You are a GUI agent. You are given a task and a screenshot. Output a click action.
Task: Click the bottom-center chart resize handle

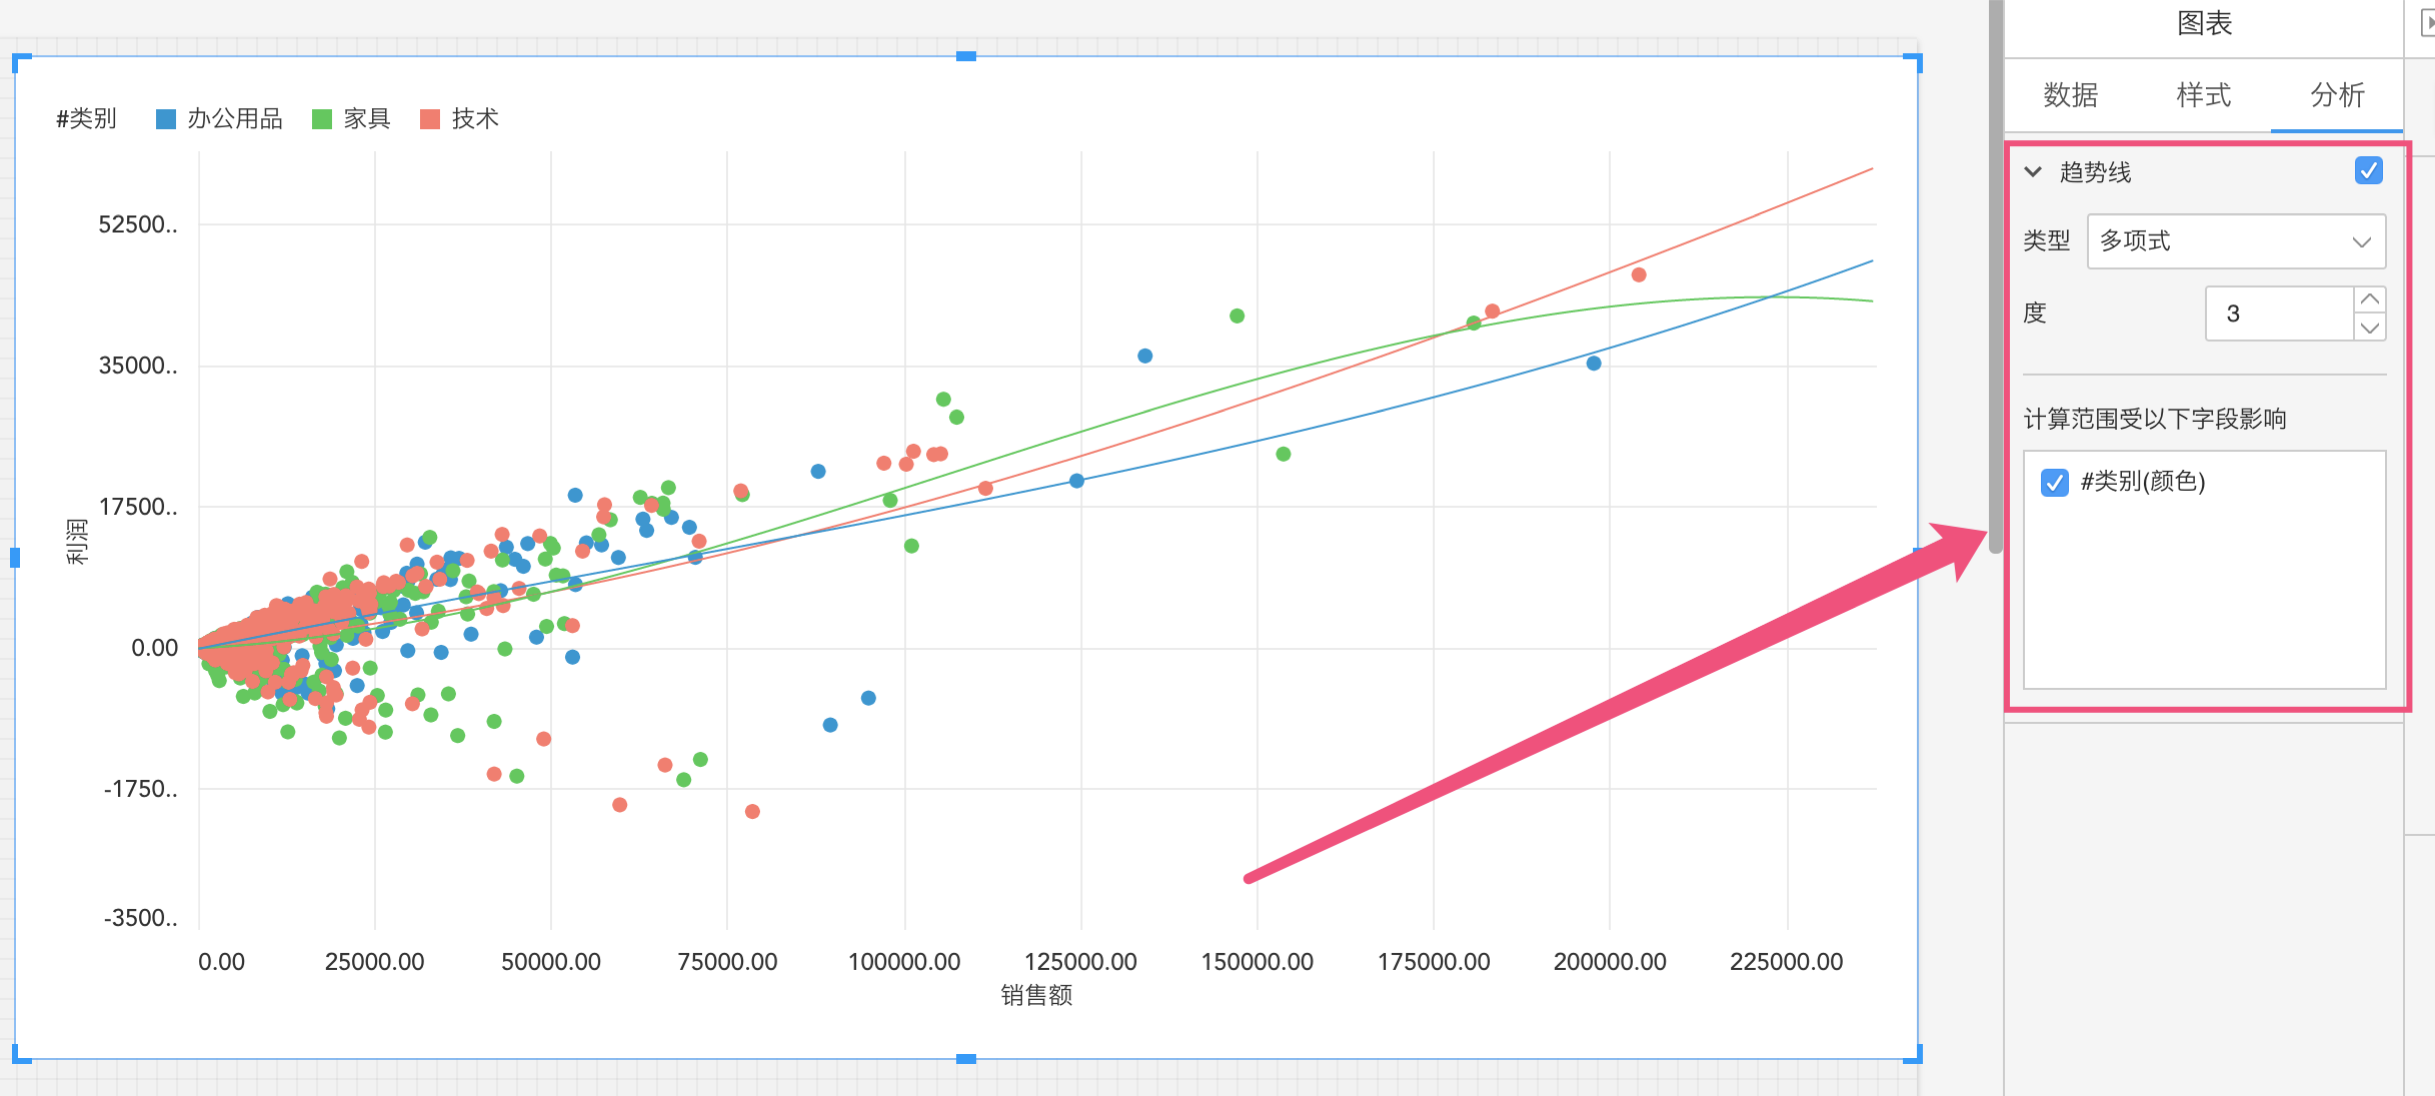966,1058
